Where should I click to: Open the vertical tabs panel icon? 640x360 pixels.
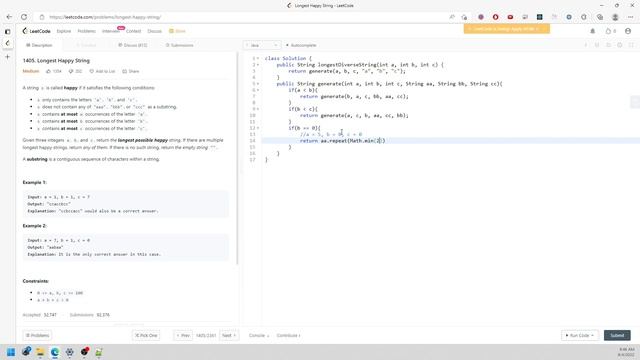[7, 31]
